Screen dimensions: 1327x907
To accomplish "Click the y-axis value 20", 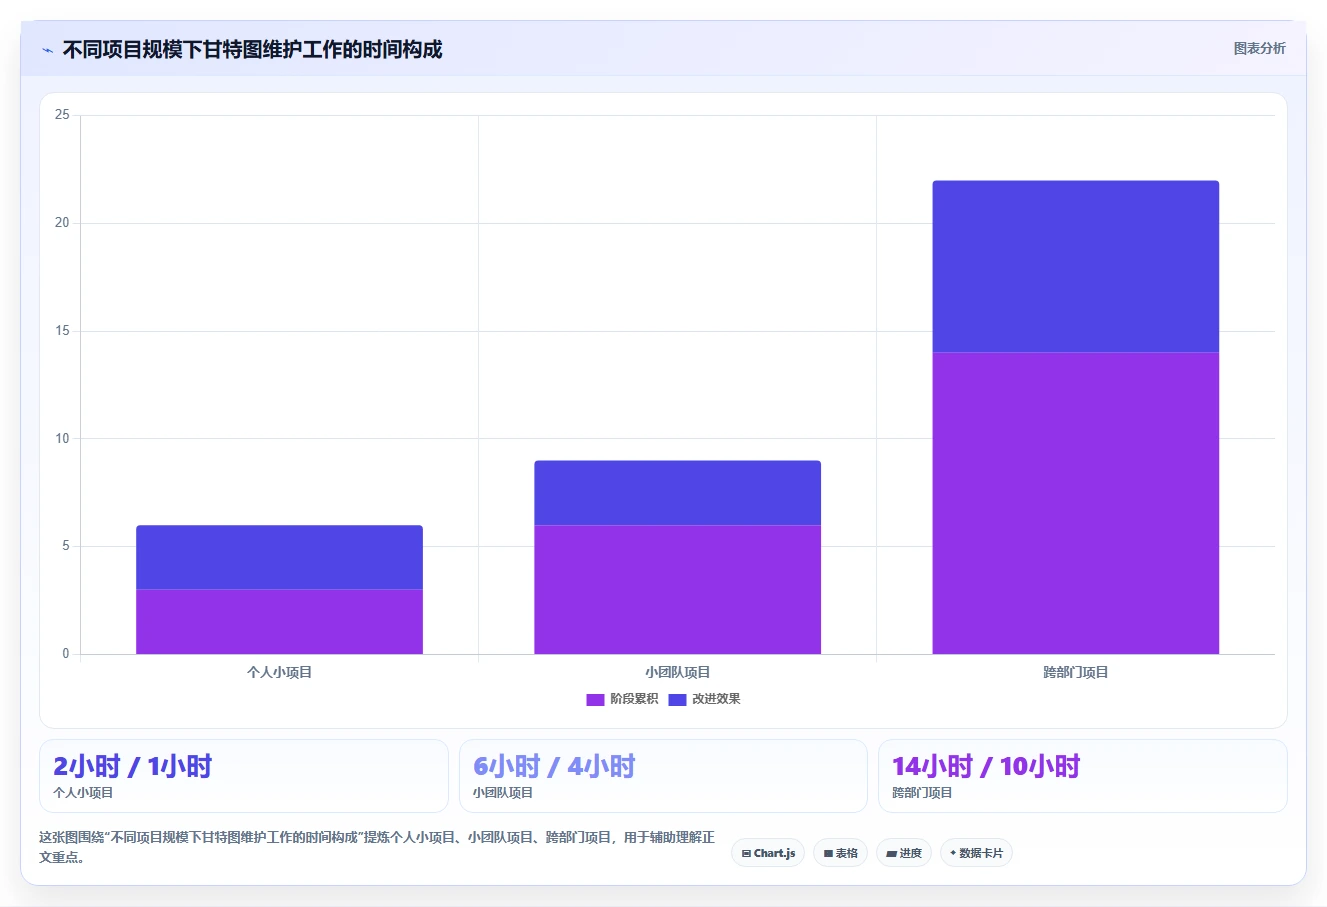I will 62,223.
